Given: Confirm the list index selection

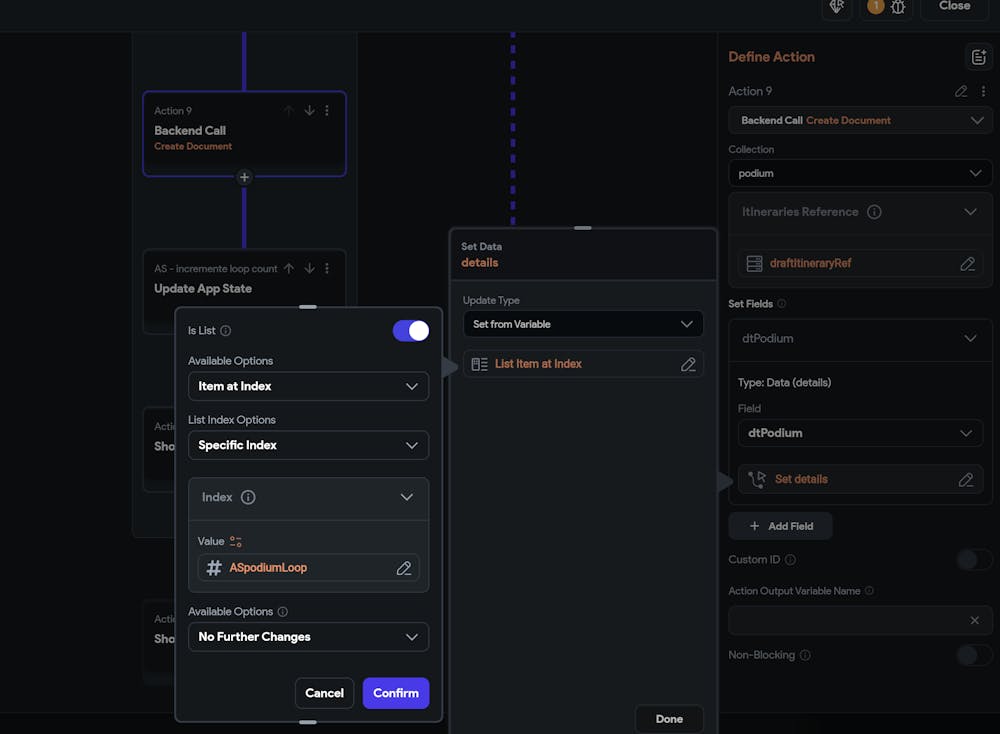Looking at the screenshot, I should pyautogui.click(x=396, y=693).
